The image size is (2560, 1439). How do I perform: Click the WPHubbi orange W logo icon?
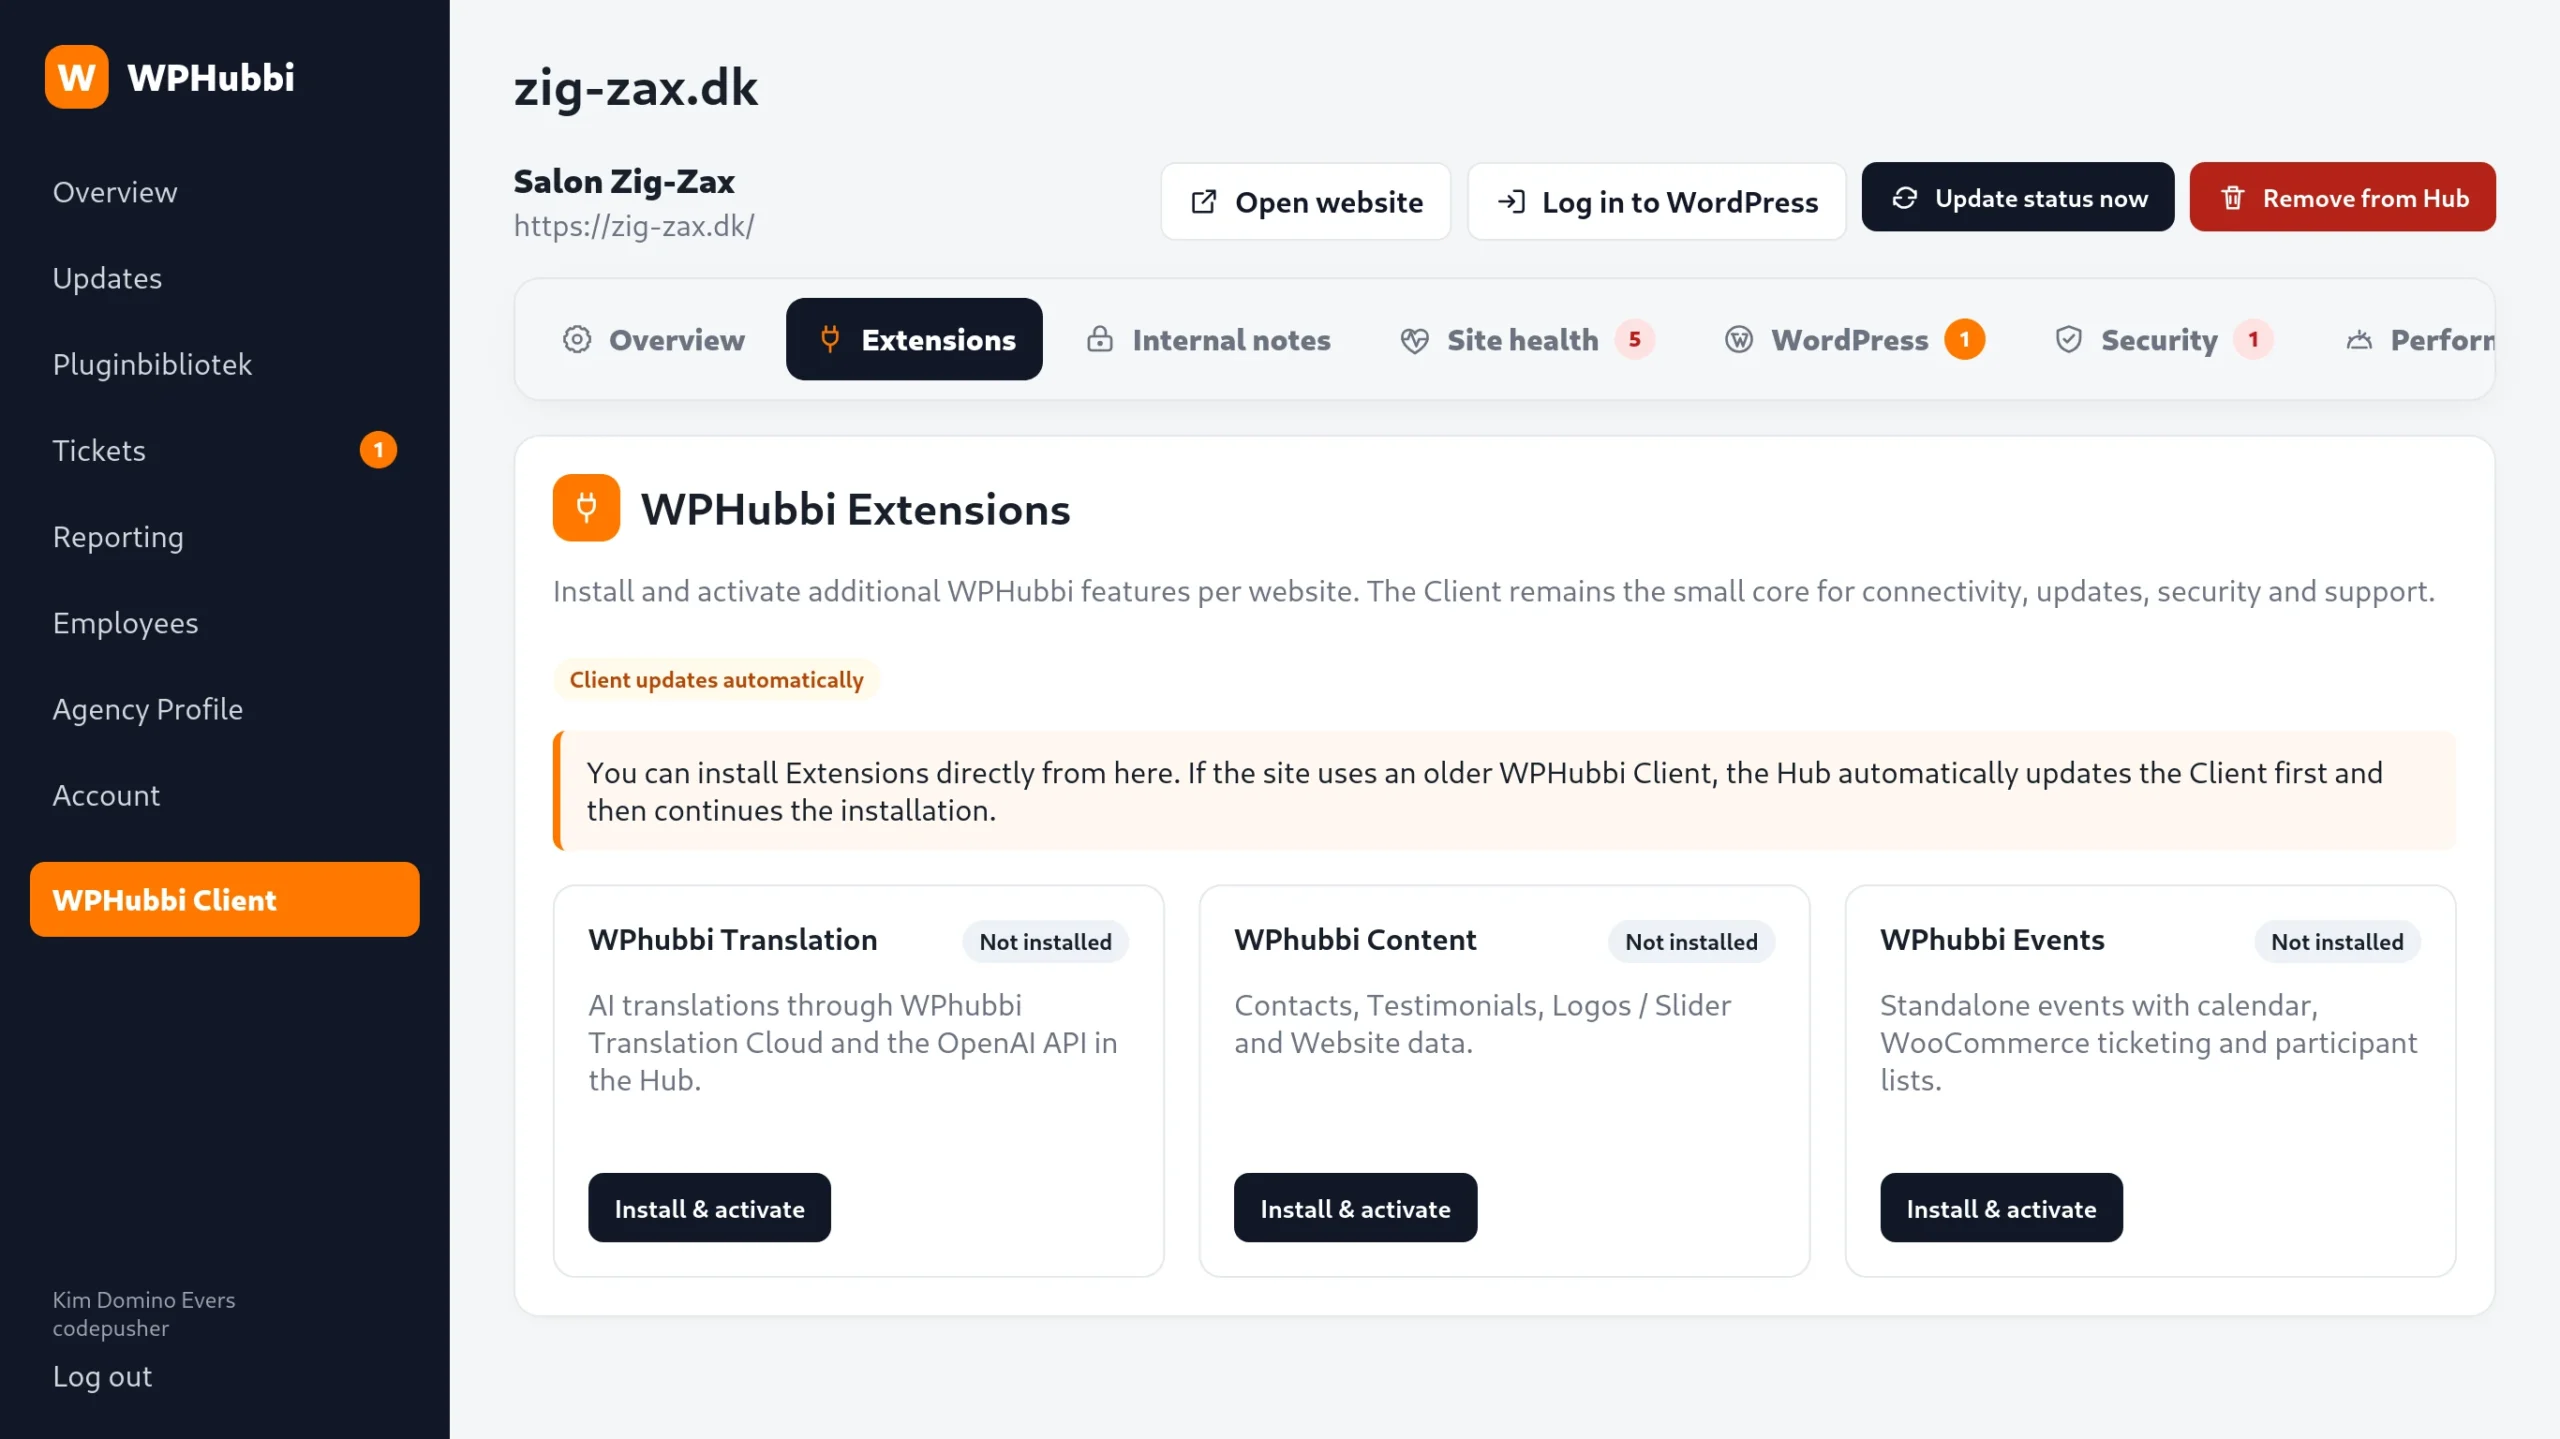pyautogui.click(x=77, y=77)
